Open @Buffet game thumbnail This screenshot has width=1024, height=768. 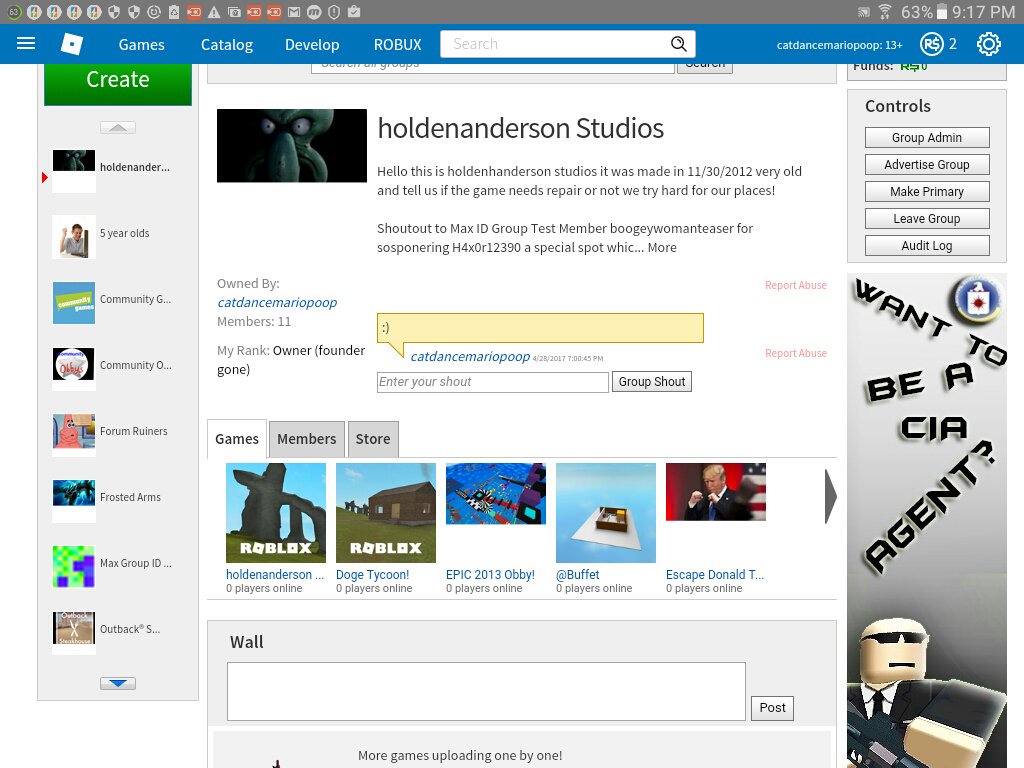click(605, 513)
